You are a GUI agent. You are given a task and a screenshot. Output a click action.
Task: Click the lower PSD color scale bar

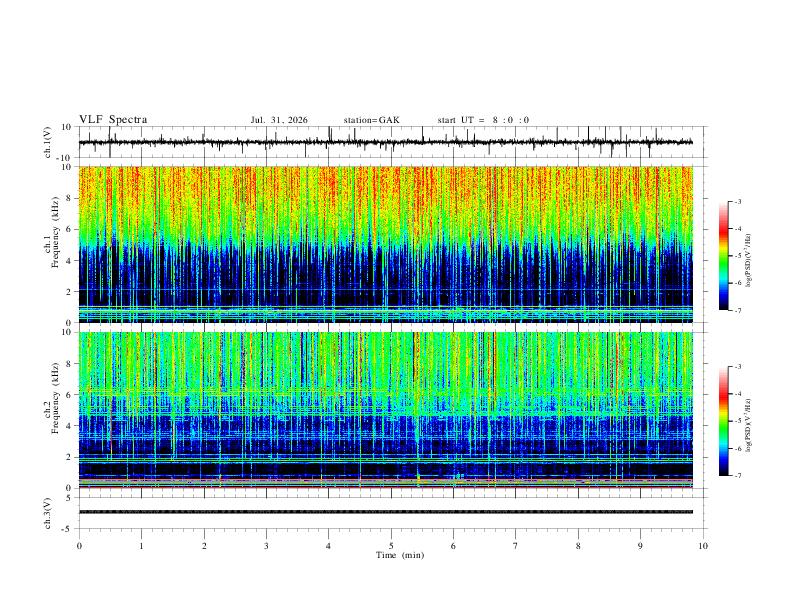point(724,421)
